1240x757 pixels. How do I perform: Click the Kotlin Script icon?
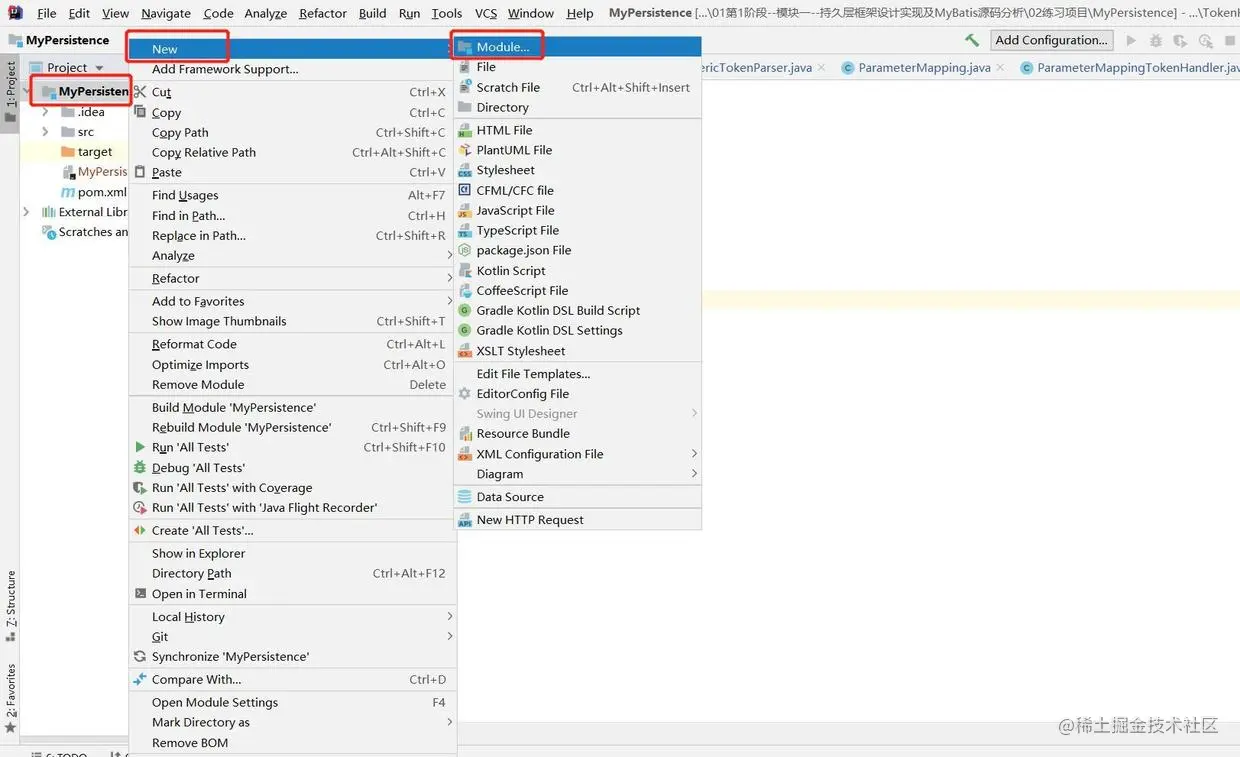[x=464, y=270]
